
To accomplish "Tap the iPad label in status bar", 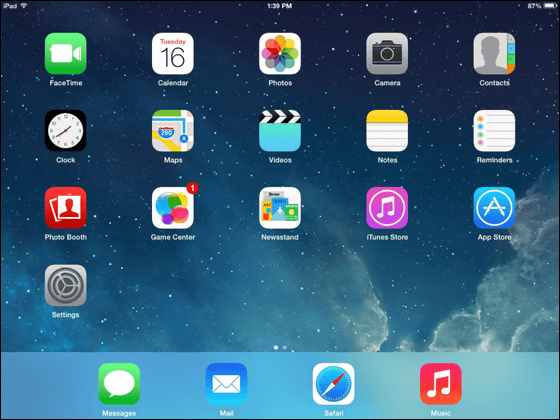I will tap(10, 6).
